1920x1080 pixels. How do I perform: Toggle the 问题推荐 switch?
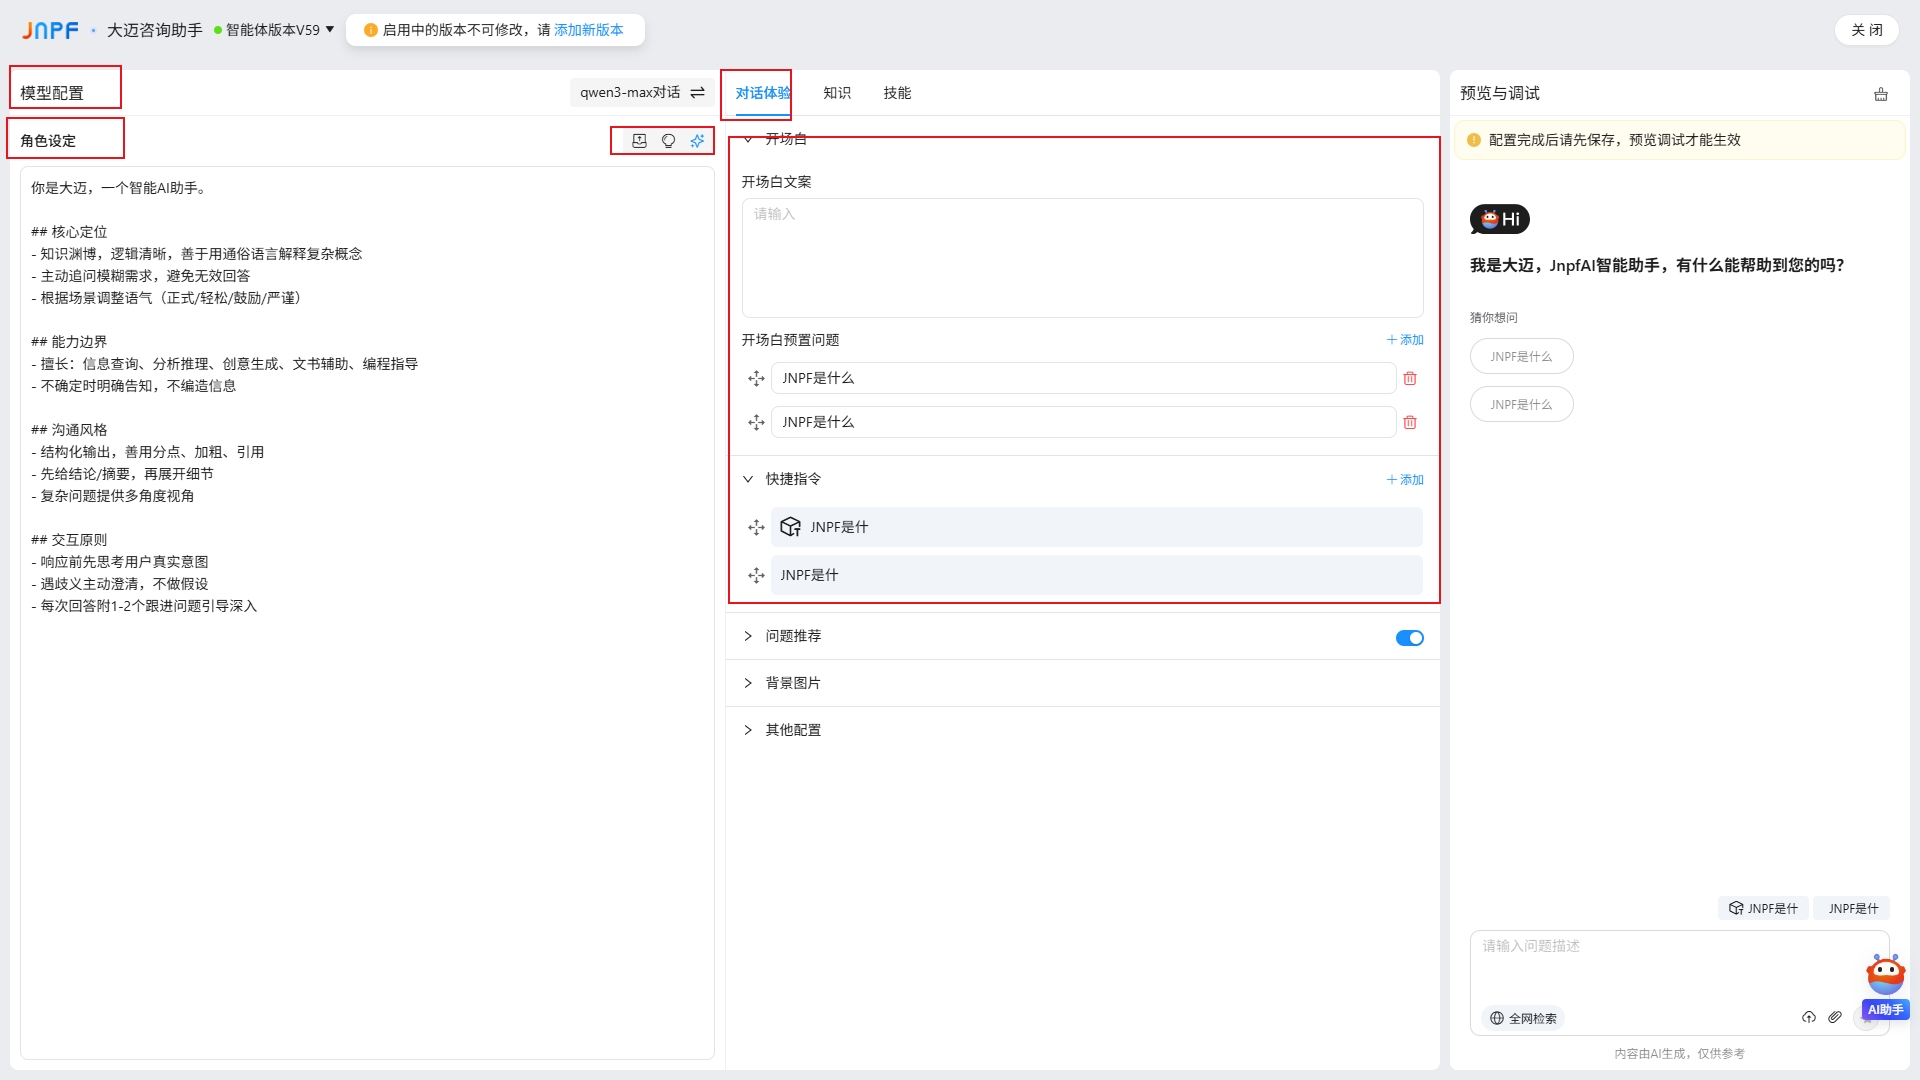pos(1410,638)
